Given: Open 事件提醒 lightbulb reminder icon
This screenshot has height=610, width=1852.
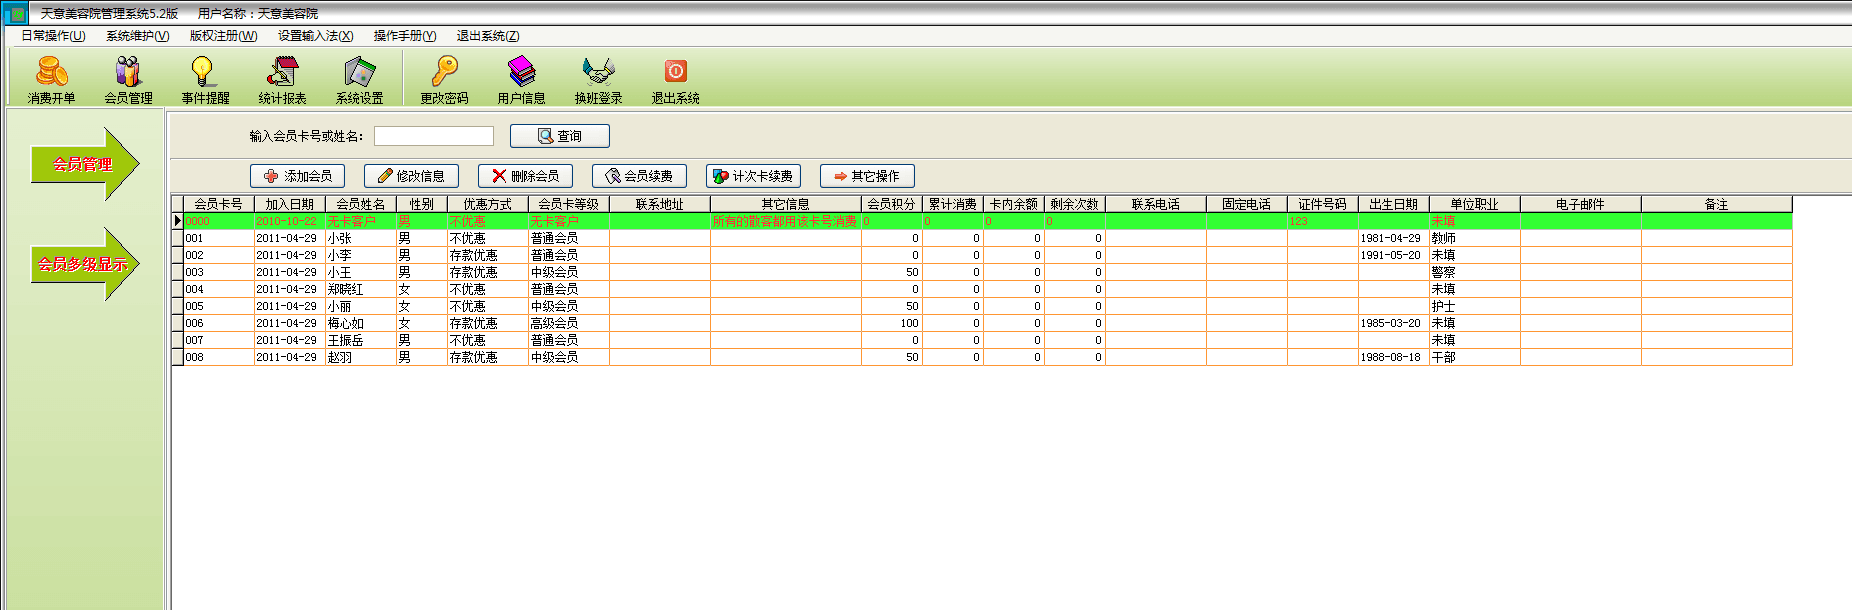Looking at the screenshot, I should pos(205,78).
